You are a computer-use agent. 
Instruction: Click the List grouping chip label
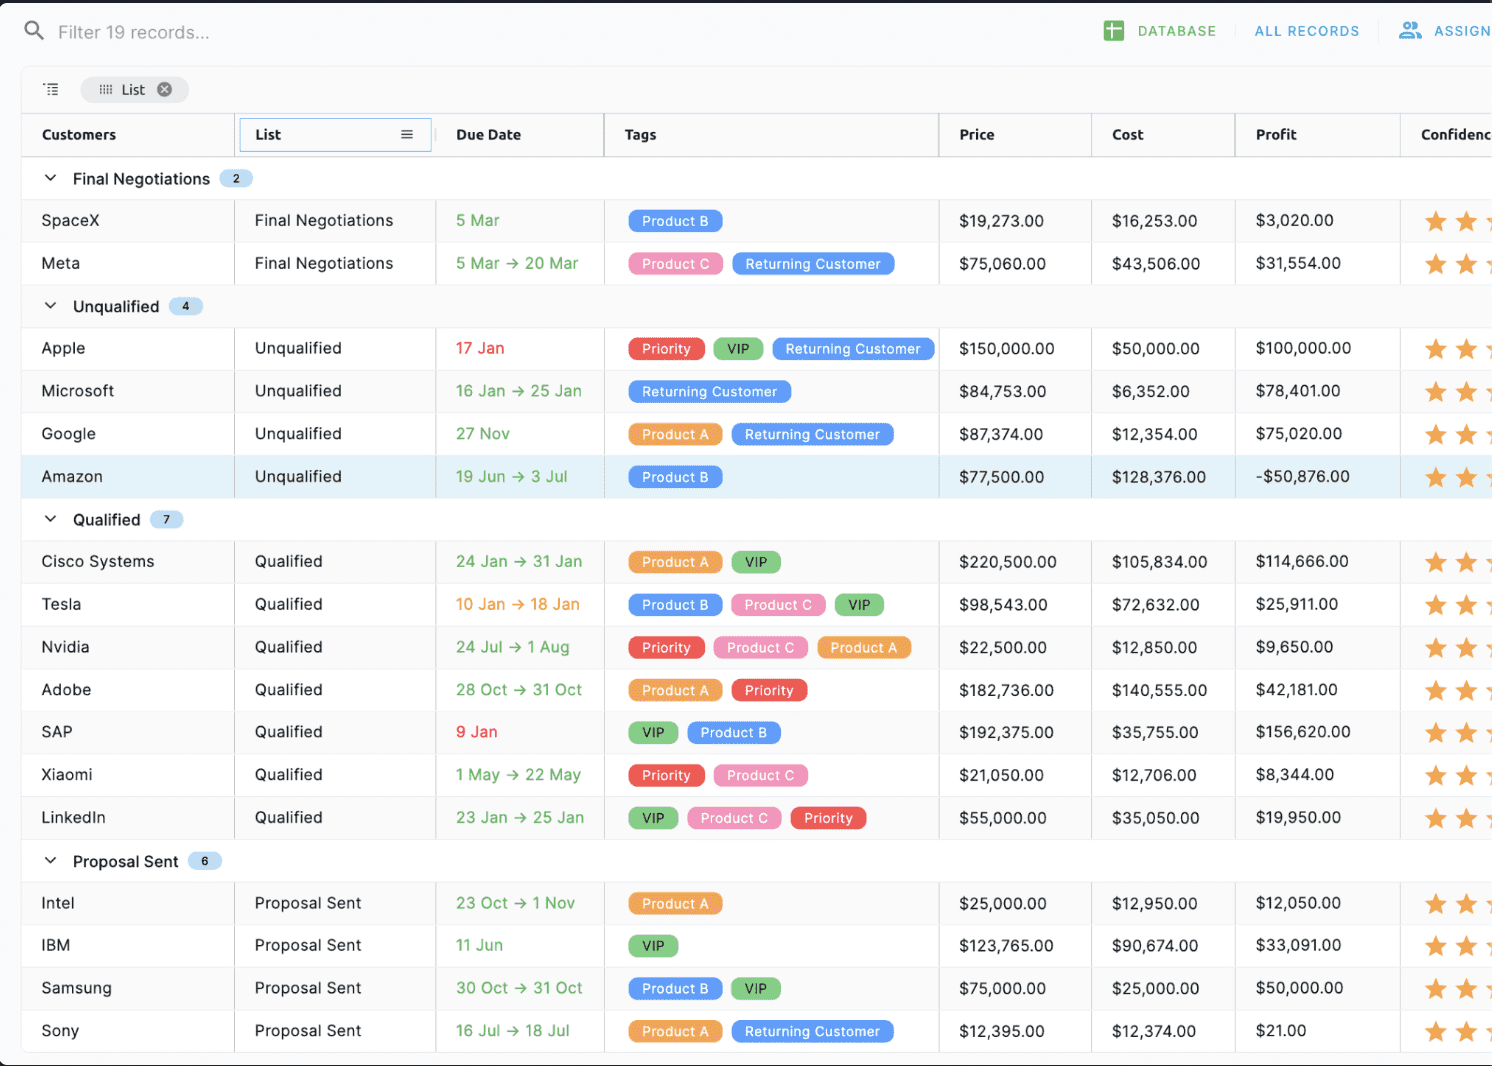point(133,89)
